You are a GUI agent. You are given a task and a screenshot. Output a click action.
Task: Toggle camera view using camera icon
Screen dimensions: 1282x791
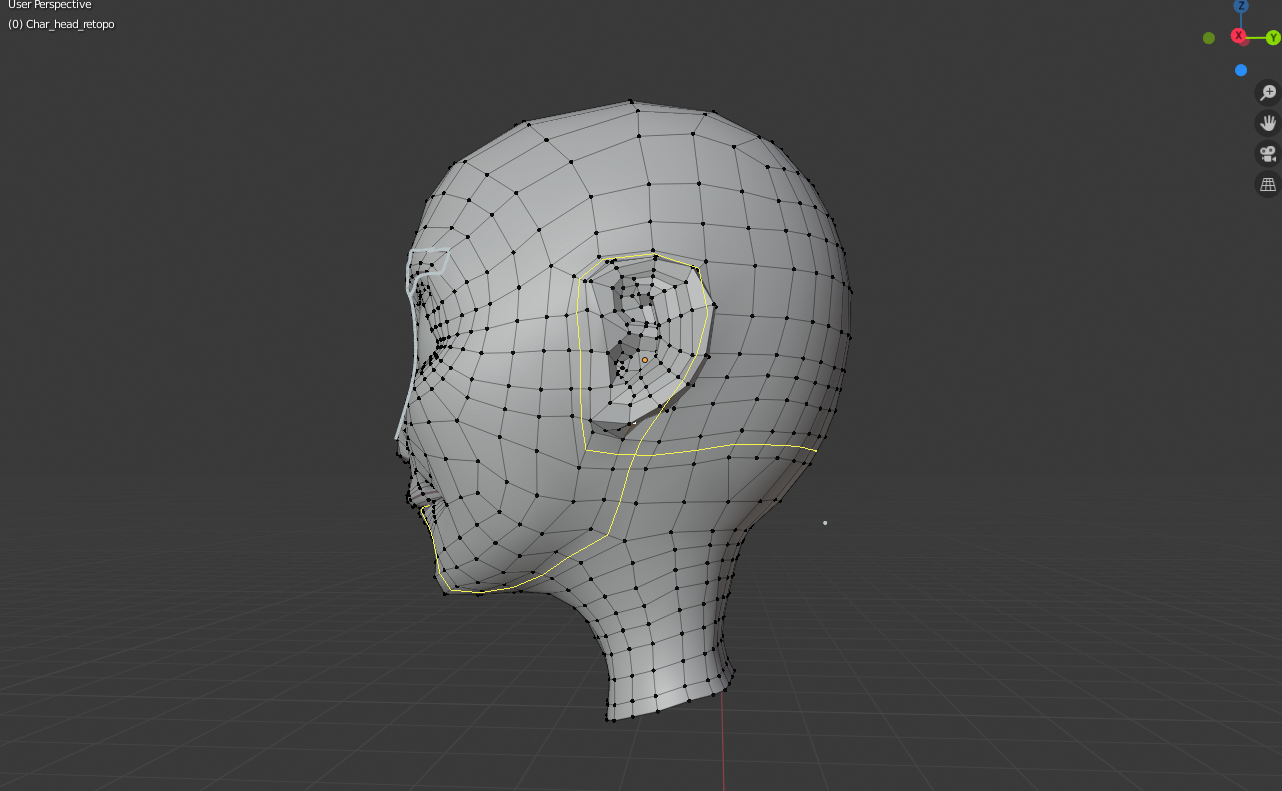click(x=1267, y=153)
